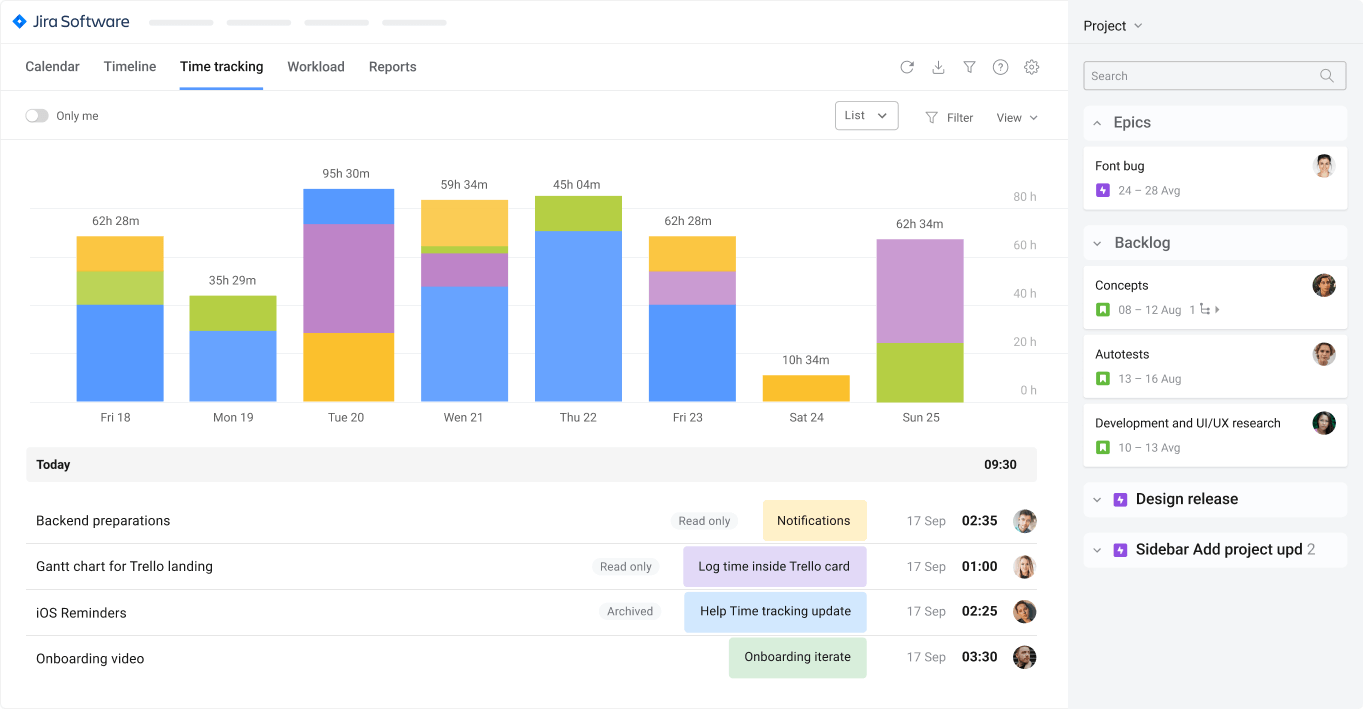1363x709 pixels.
Task: Collapse the Epics section in the sidebar
Action: (x=1096, y=122)
